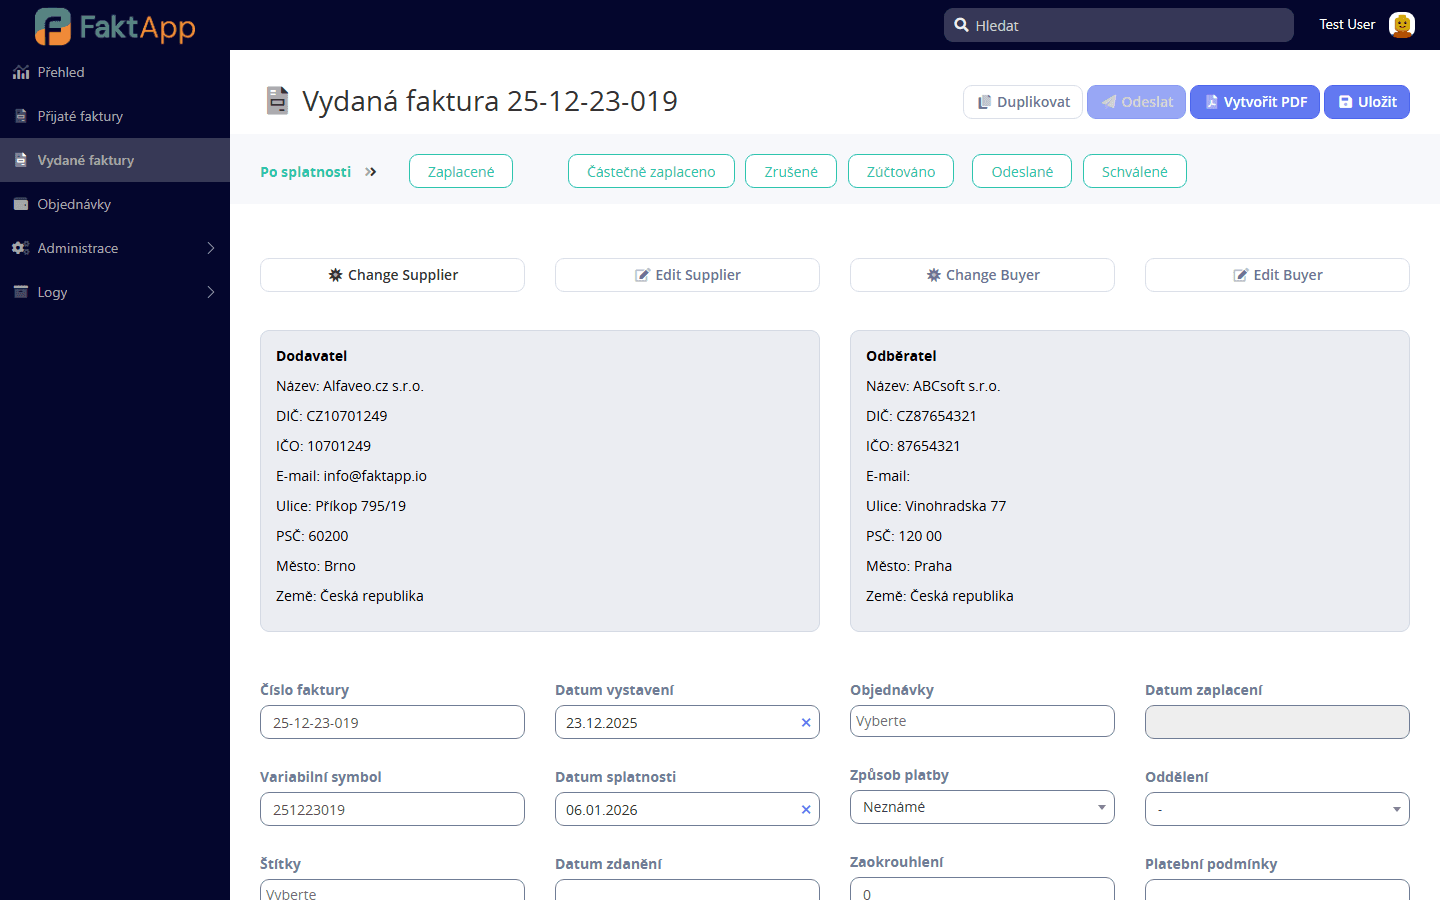Viewport: 1440px width, 900px height.
Task: Open the Test User avatar
Action: (x=1402, y=25)
